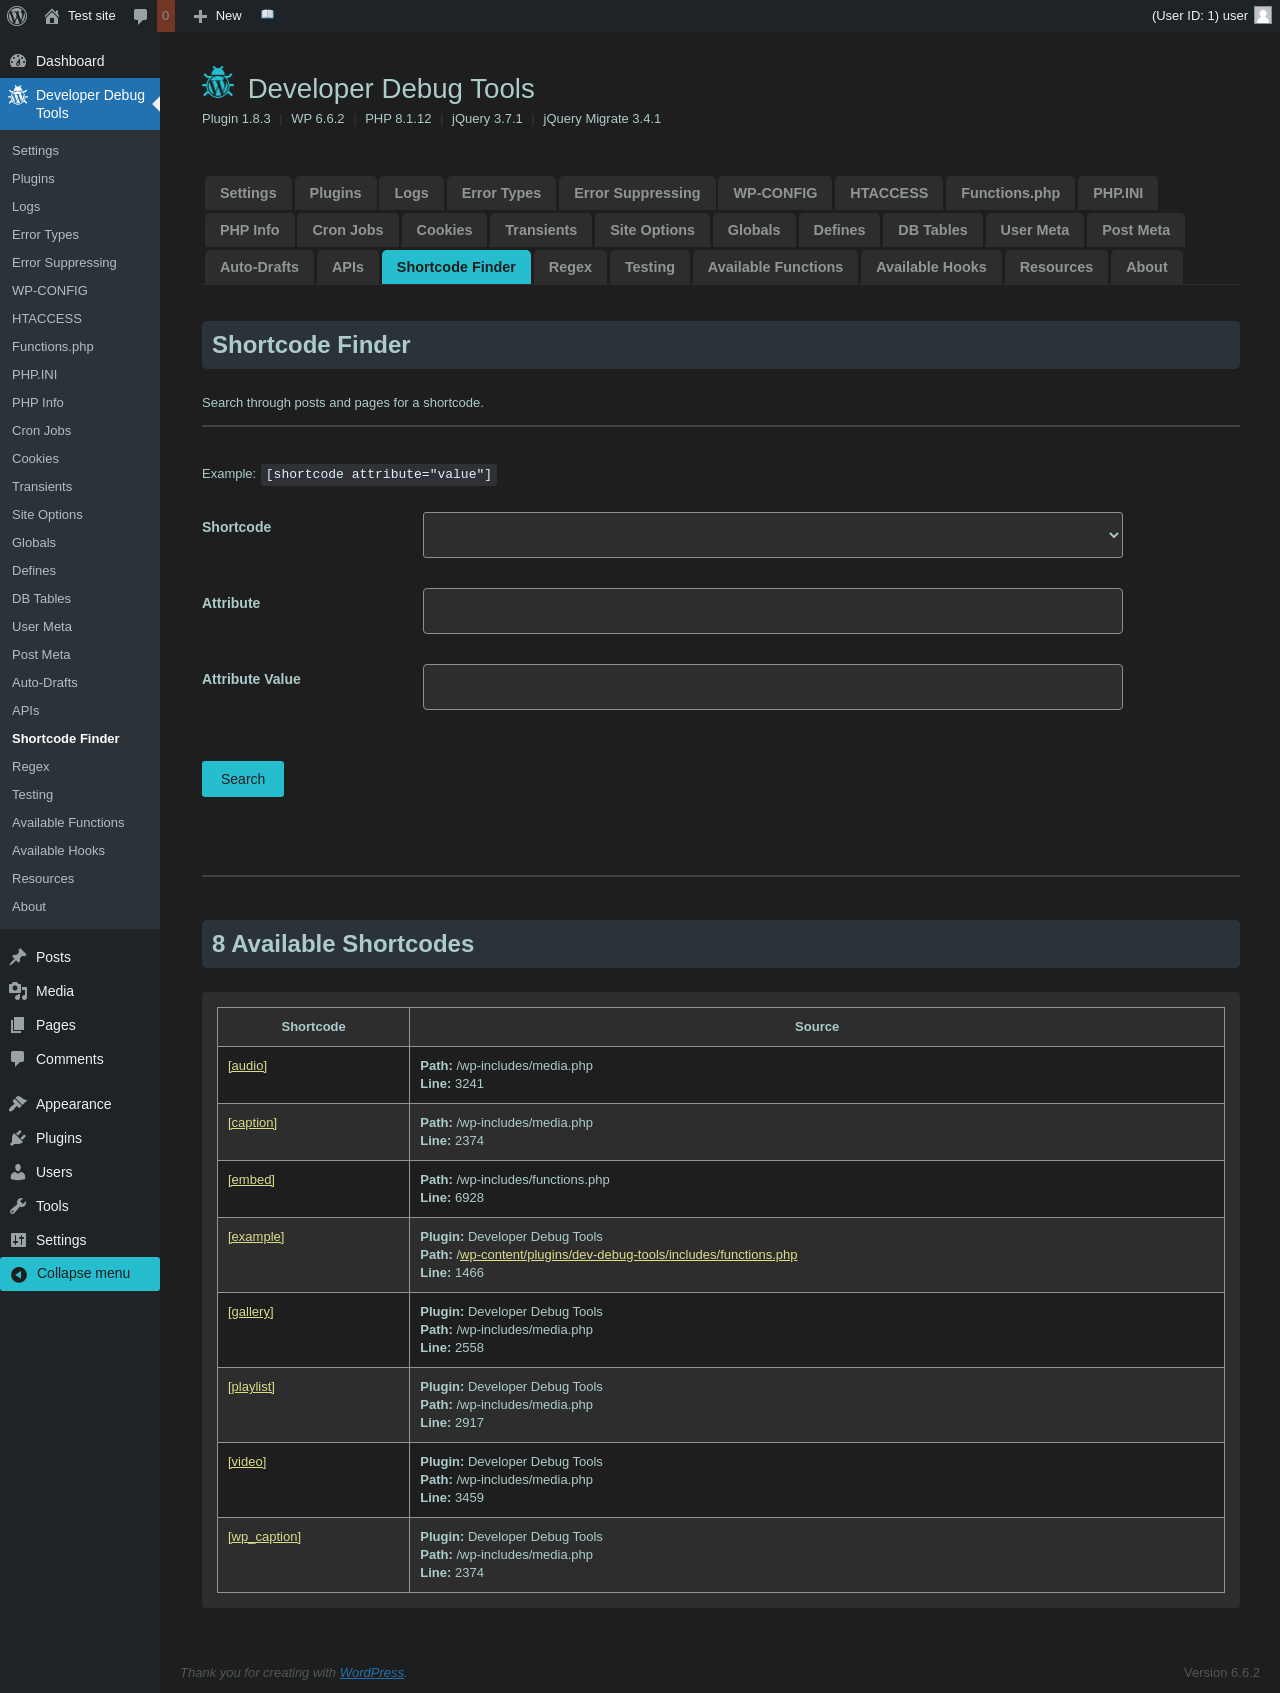Viewport: 1280px width, 1693px height.
Task: Click the WordPress logo in admin bar
Action: click(x=17, y=16)
